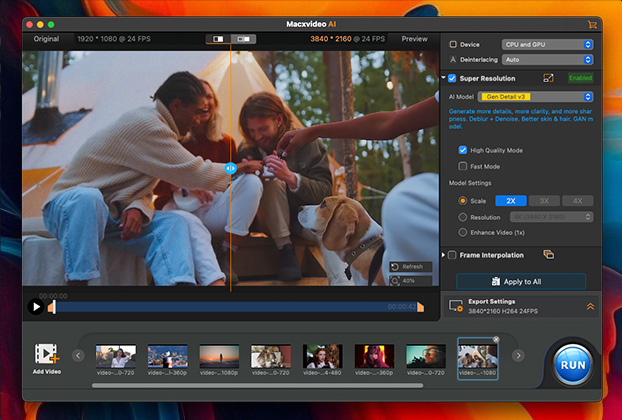
Task: Select the Scale radio button
Action: point(463,201)
